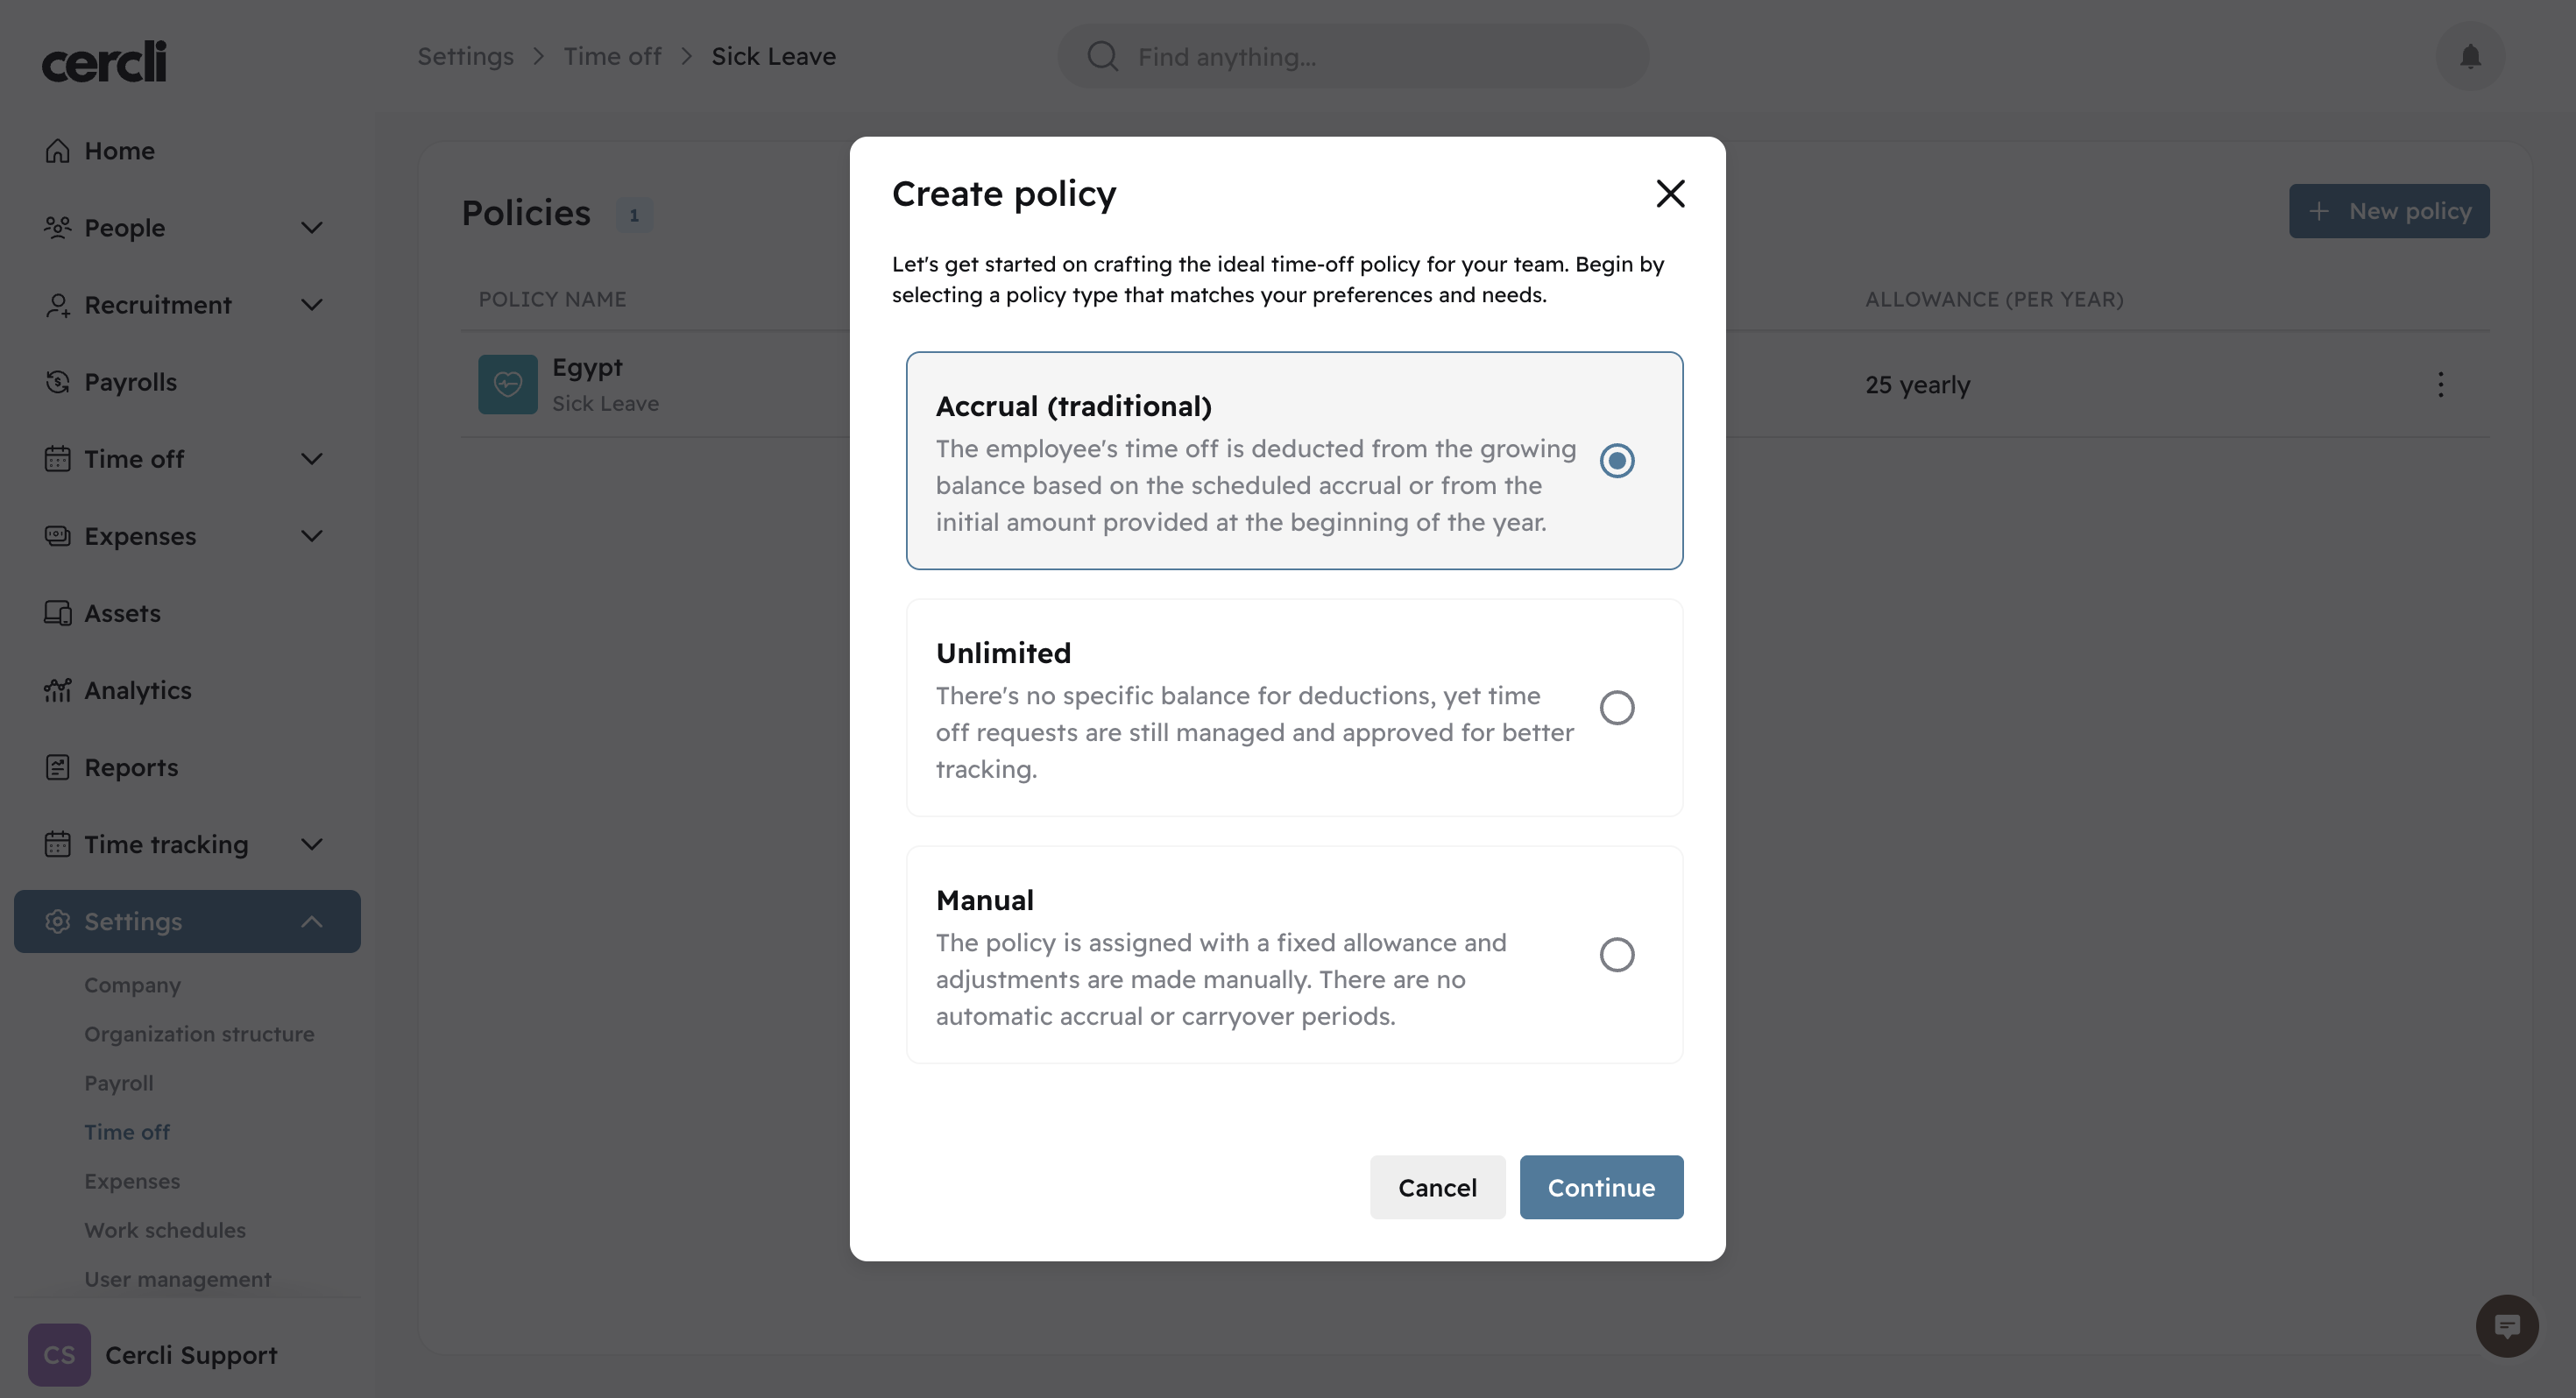
Task: Expand the Recruitment section chevron
Action: coord(312,305)
